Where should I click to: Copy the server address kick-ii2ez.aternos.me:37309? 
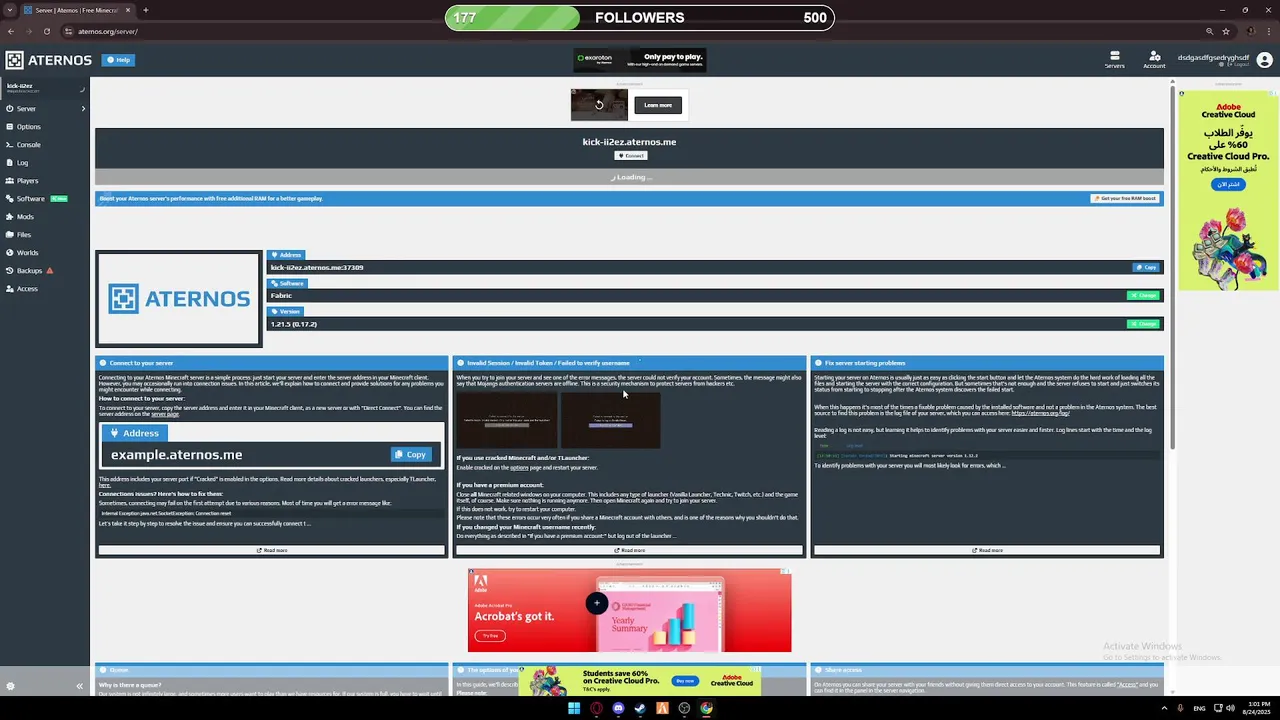1146,267
